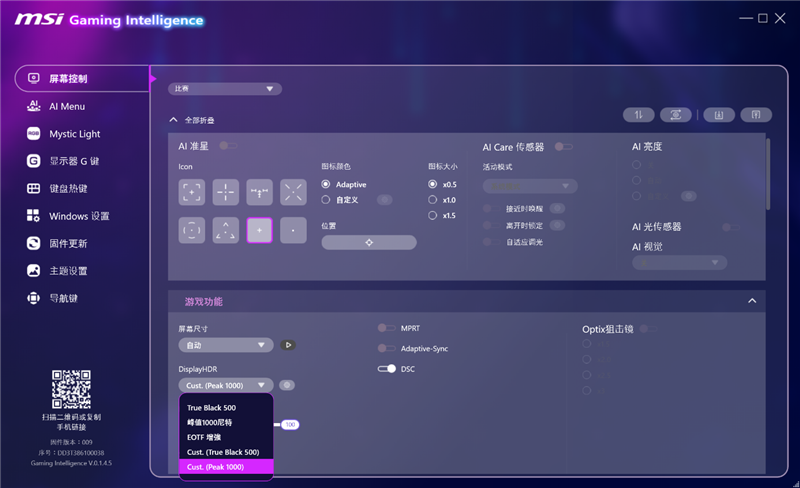Click the 位置 crosshair position button

pos(369,242)
